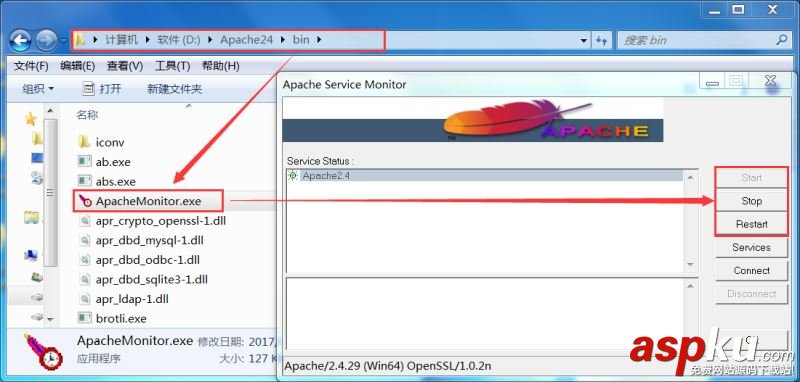Expand the arrow after 计算机 in address bar

[148, 40]
